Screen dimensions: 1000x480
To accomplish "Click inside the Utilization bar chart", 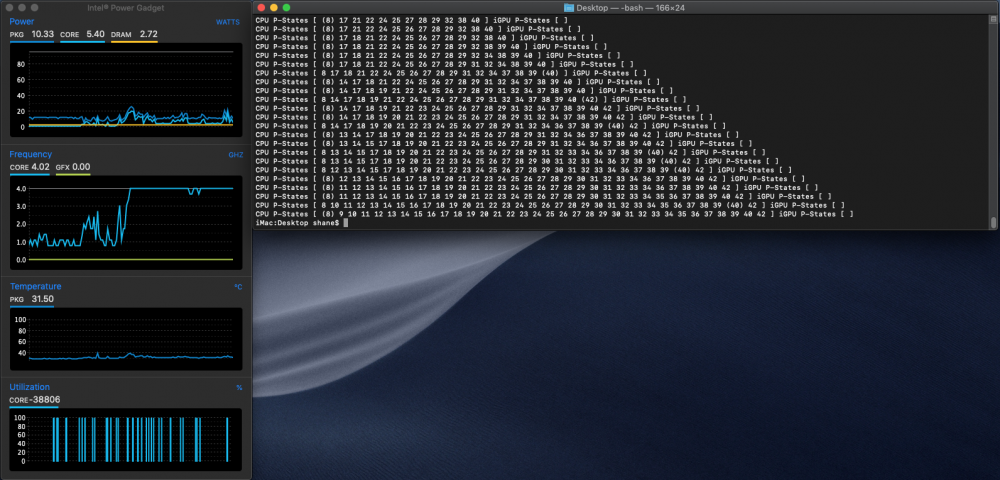I will tap(126, 439).
